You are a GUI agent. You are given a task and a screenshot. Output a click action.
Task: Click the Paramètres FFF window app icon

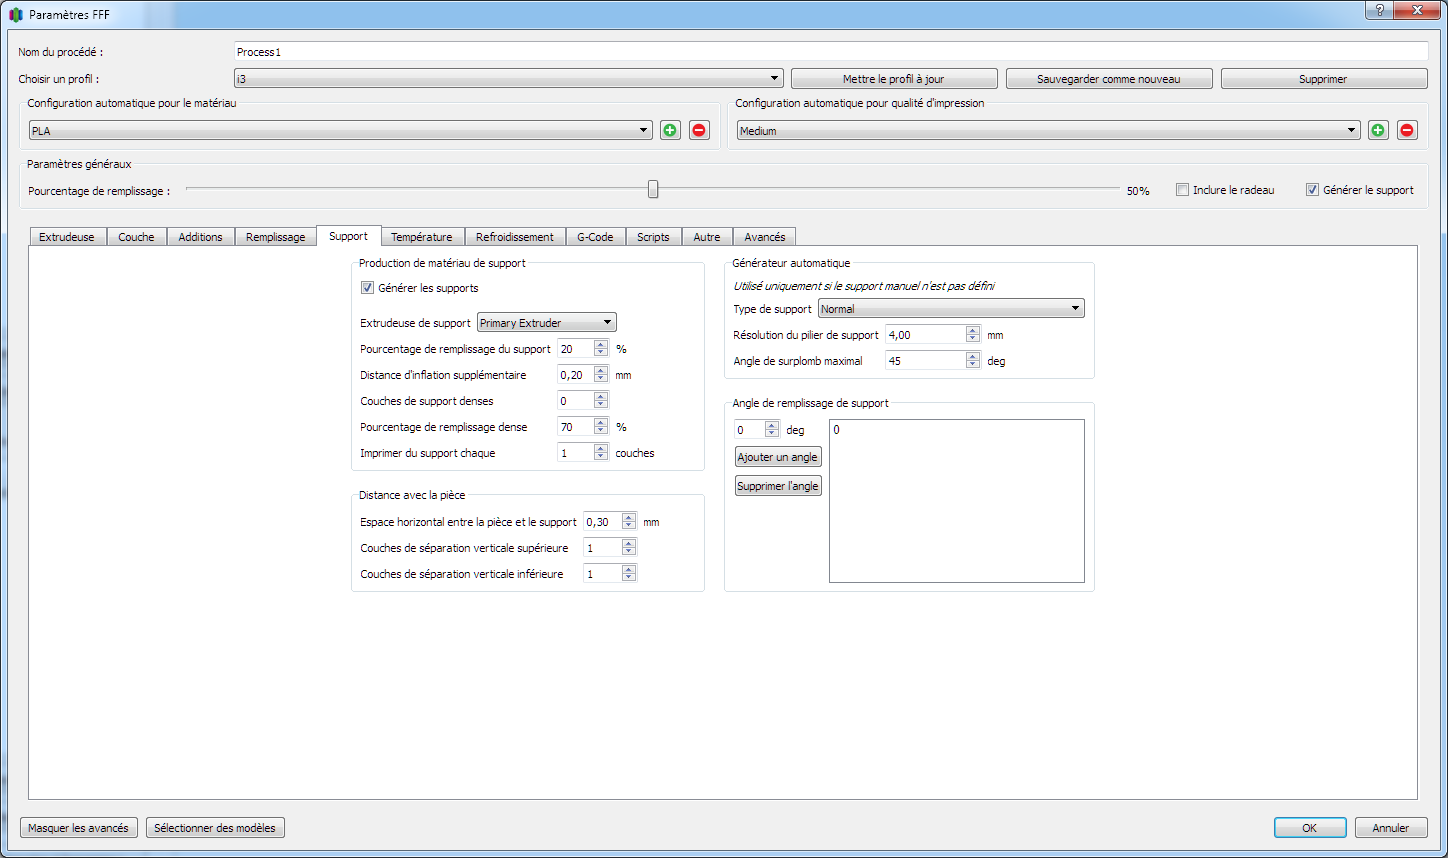[x=15, y=15]
